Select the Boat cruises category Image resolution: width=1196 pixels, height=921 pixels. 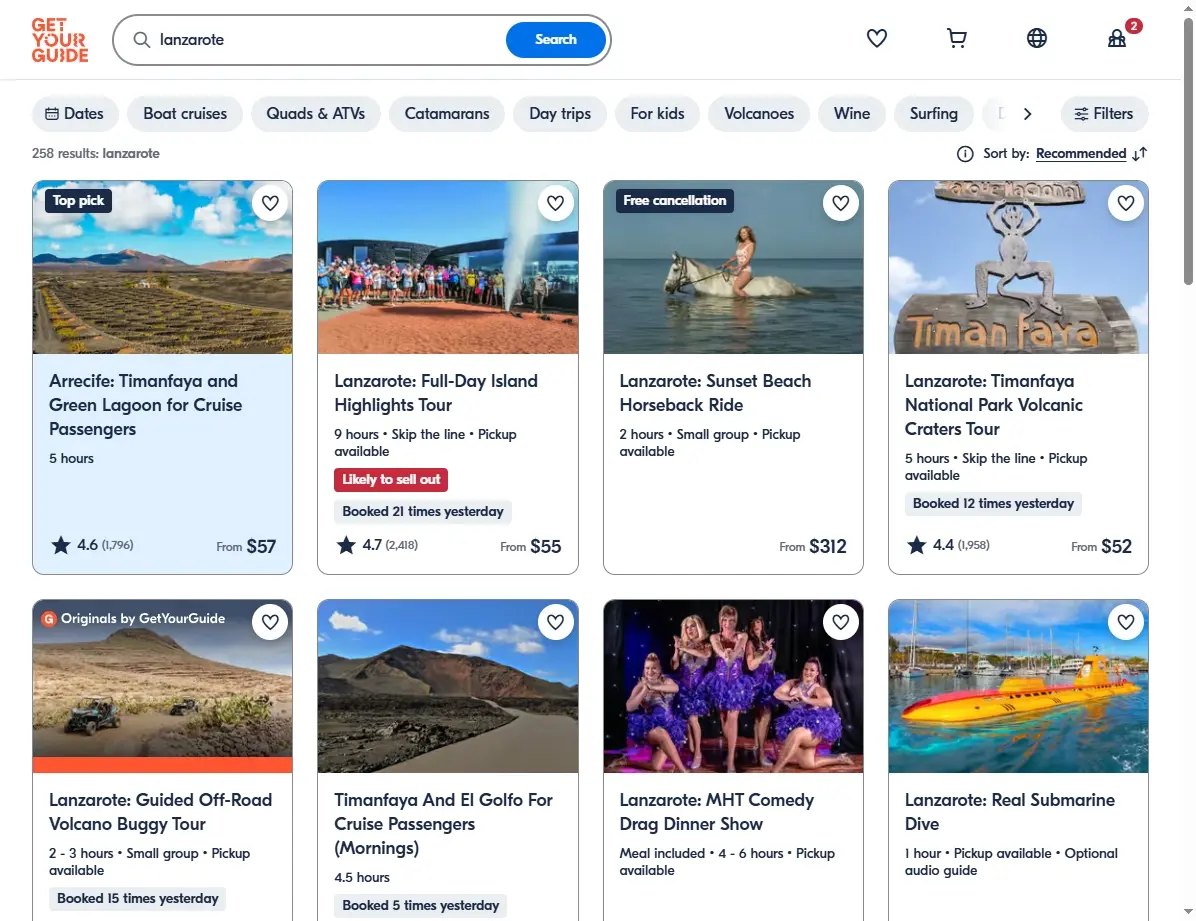click(x=185, y=114)
